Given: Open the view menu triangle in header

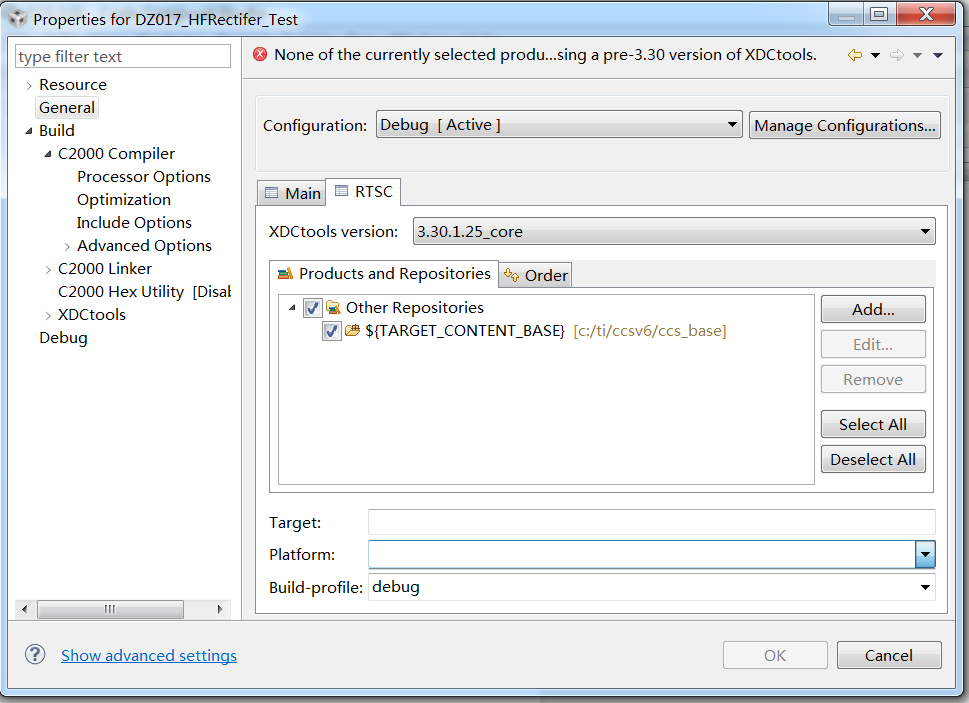Looking at the screenshot, I should tap(937, 55).
